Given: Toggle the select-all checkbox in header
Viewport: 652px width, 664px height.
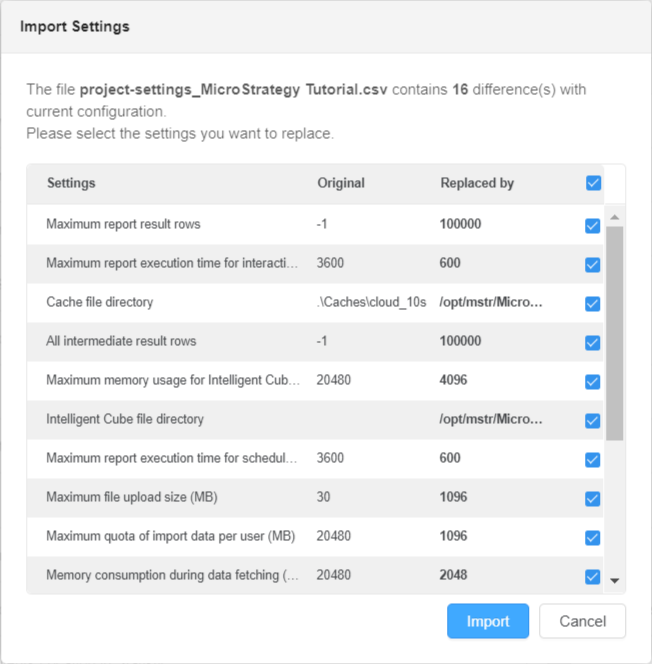Looking at the screenshot, I should point(593,183).
